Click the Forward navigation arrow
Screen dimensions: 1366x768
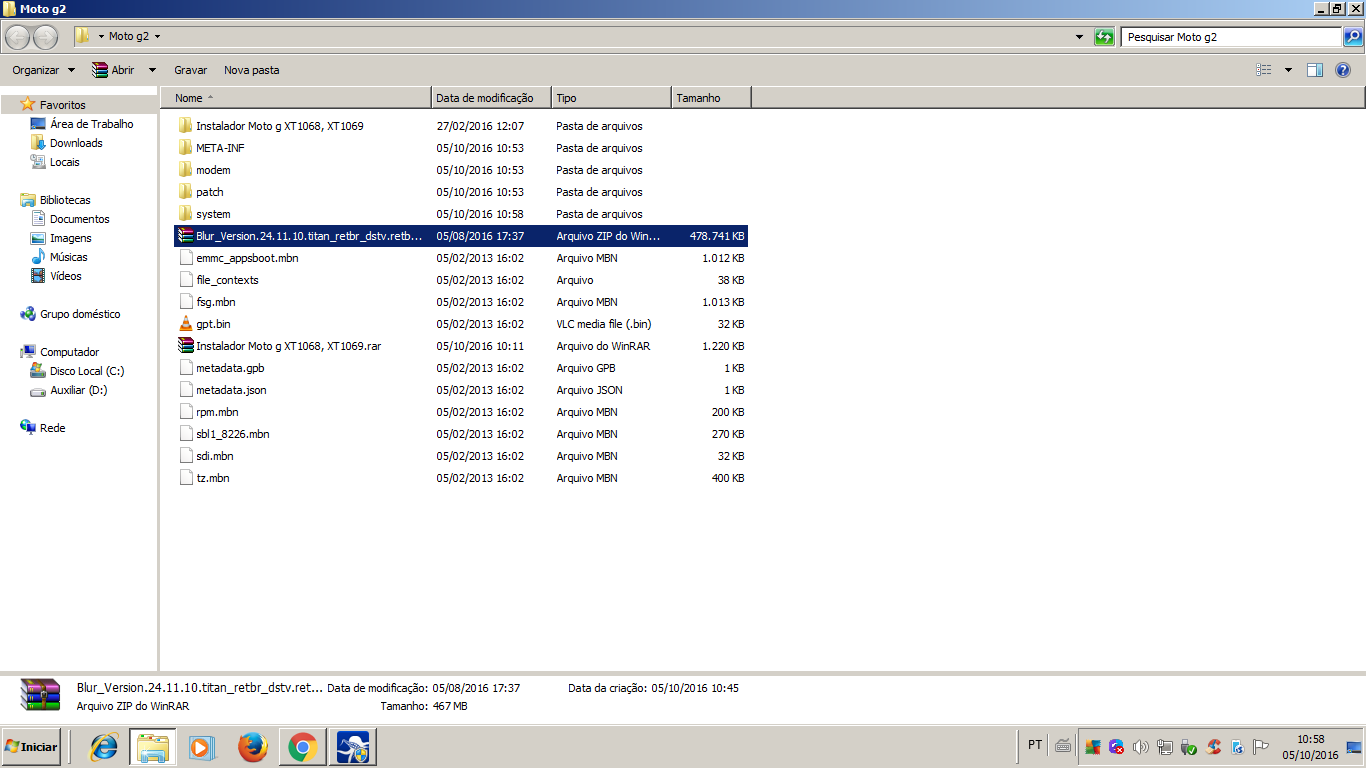(46, 37)
